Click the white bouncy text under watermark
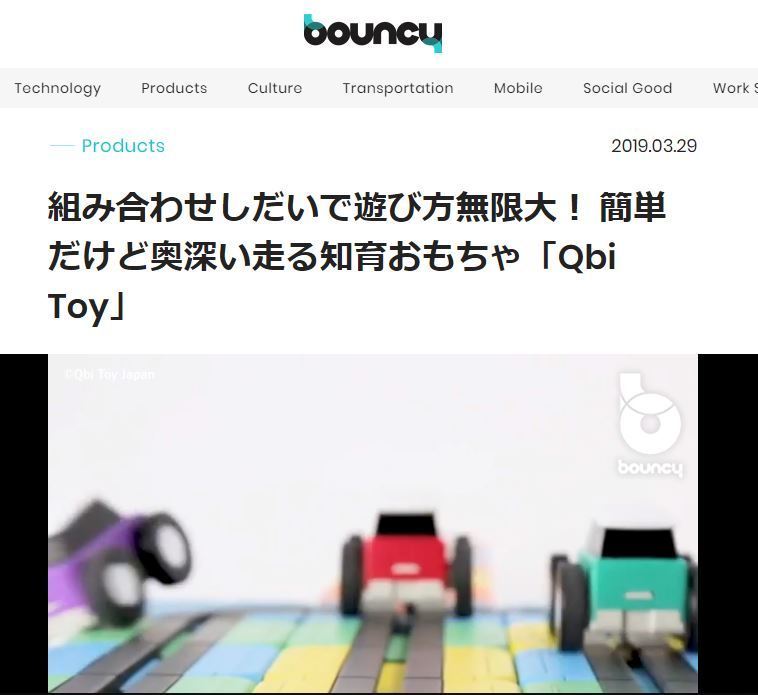The height and width of the screenshot is (695, 758). coord(650,468)
